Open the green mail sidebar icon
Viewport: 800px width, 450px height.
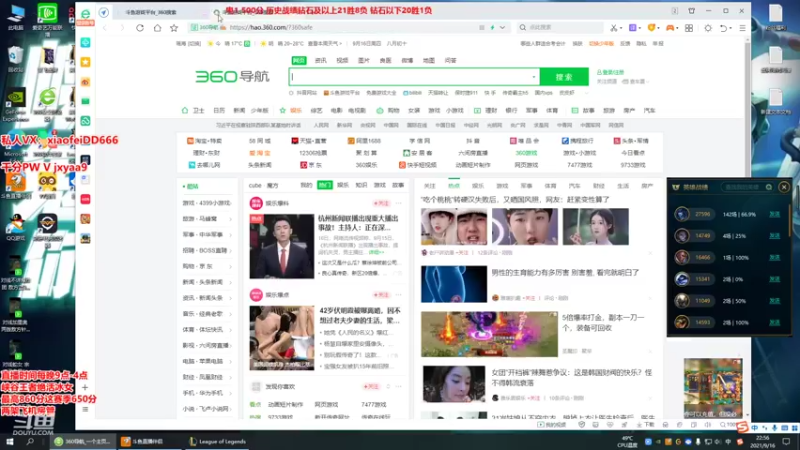pyautogui.click(x=85, y=101)
